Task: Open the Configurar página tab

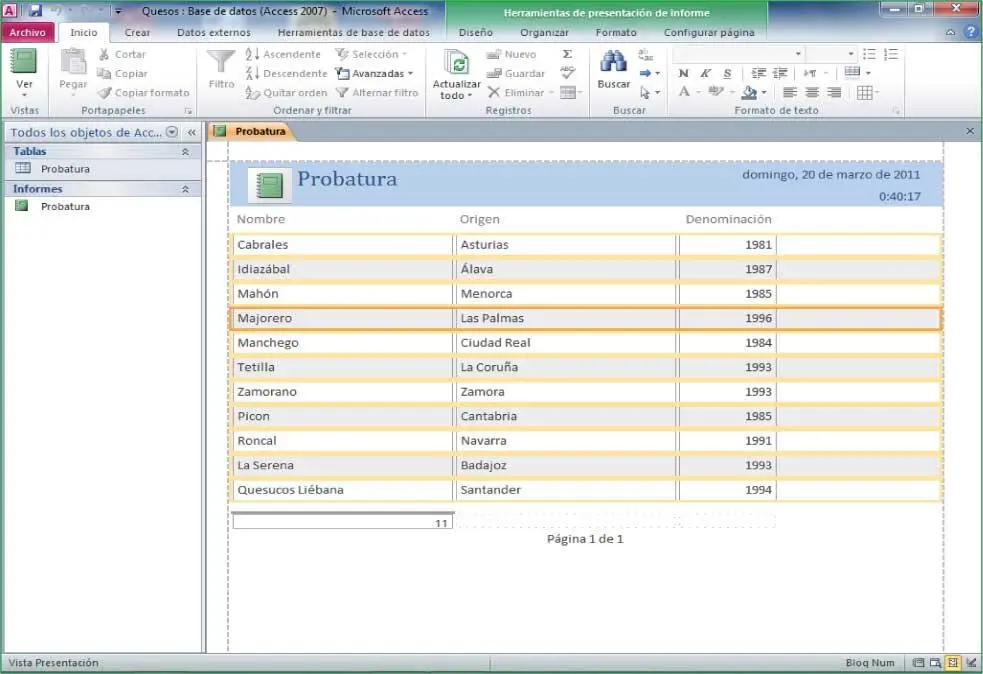Action: pyautogui.click(x=709, y=32)
